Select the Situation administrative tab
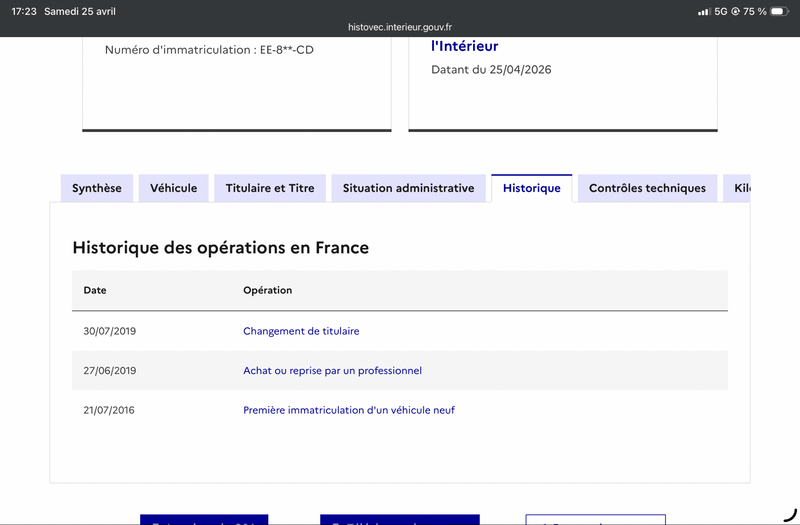The width and height of the screenshot is (800, 525). [408, 188]
